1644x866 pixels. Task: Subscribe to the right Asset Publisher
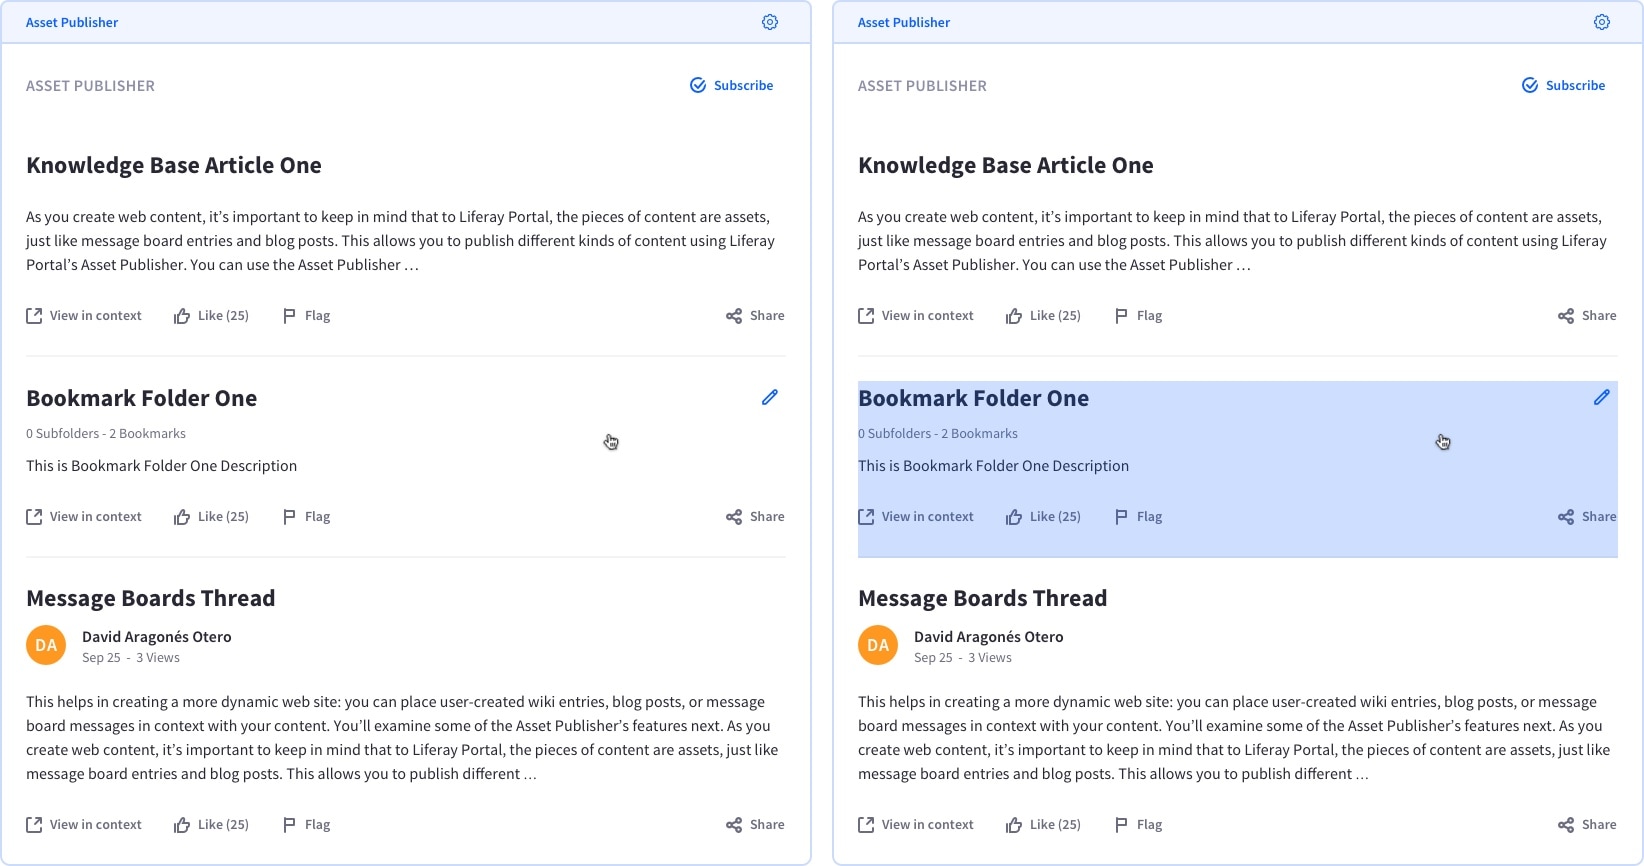[1564, 86]
